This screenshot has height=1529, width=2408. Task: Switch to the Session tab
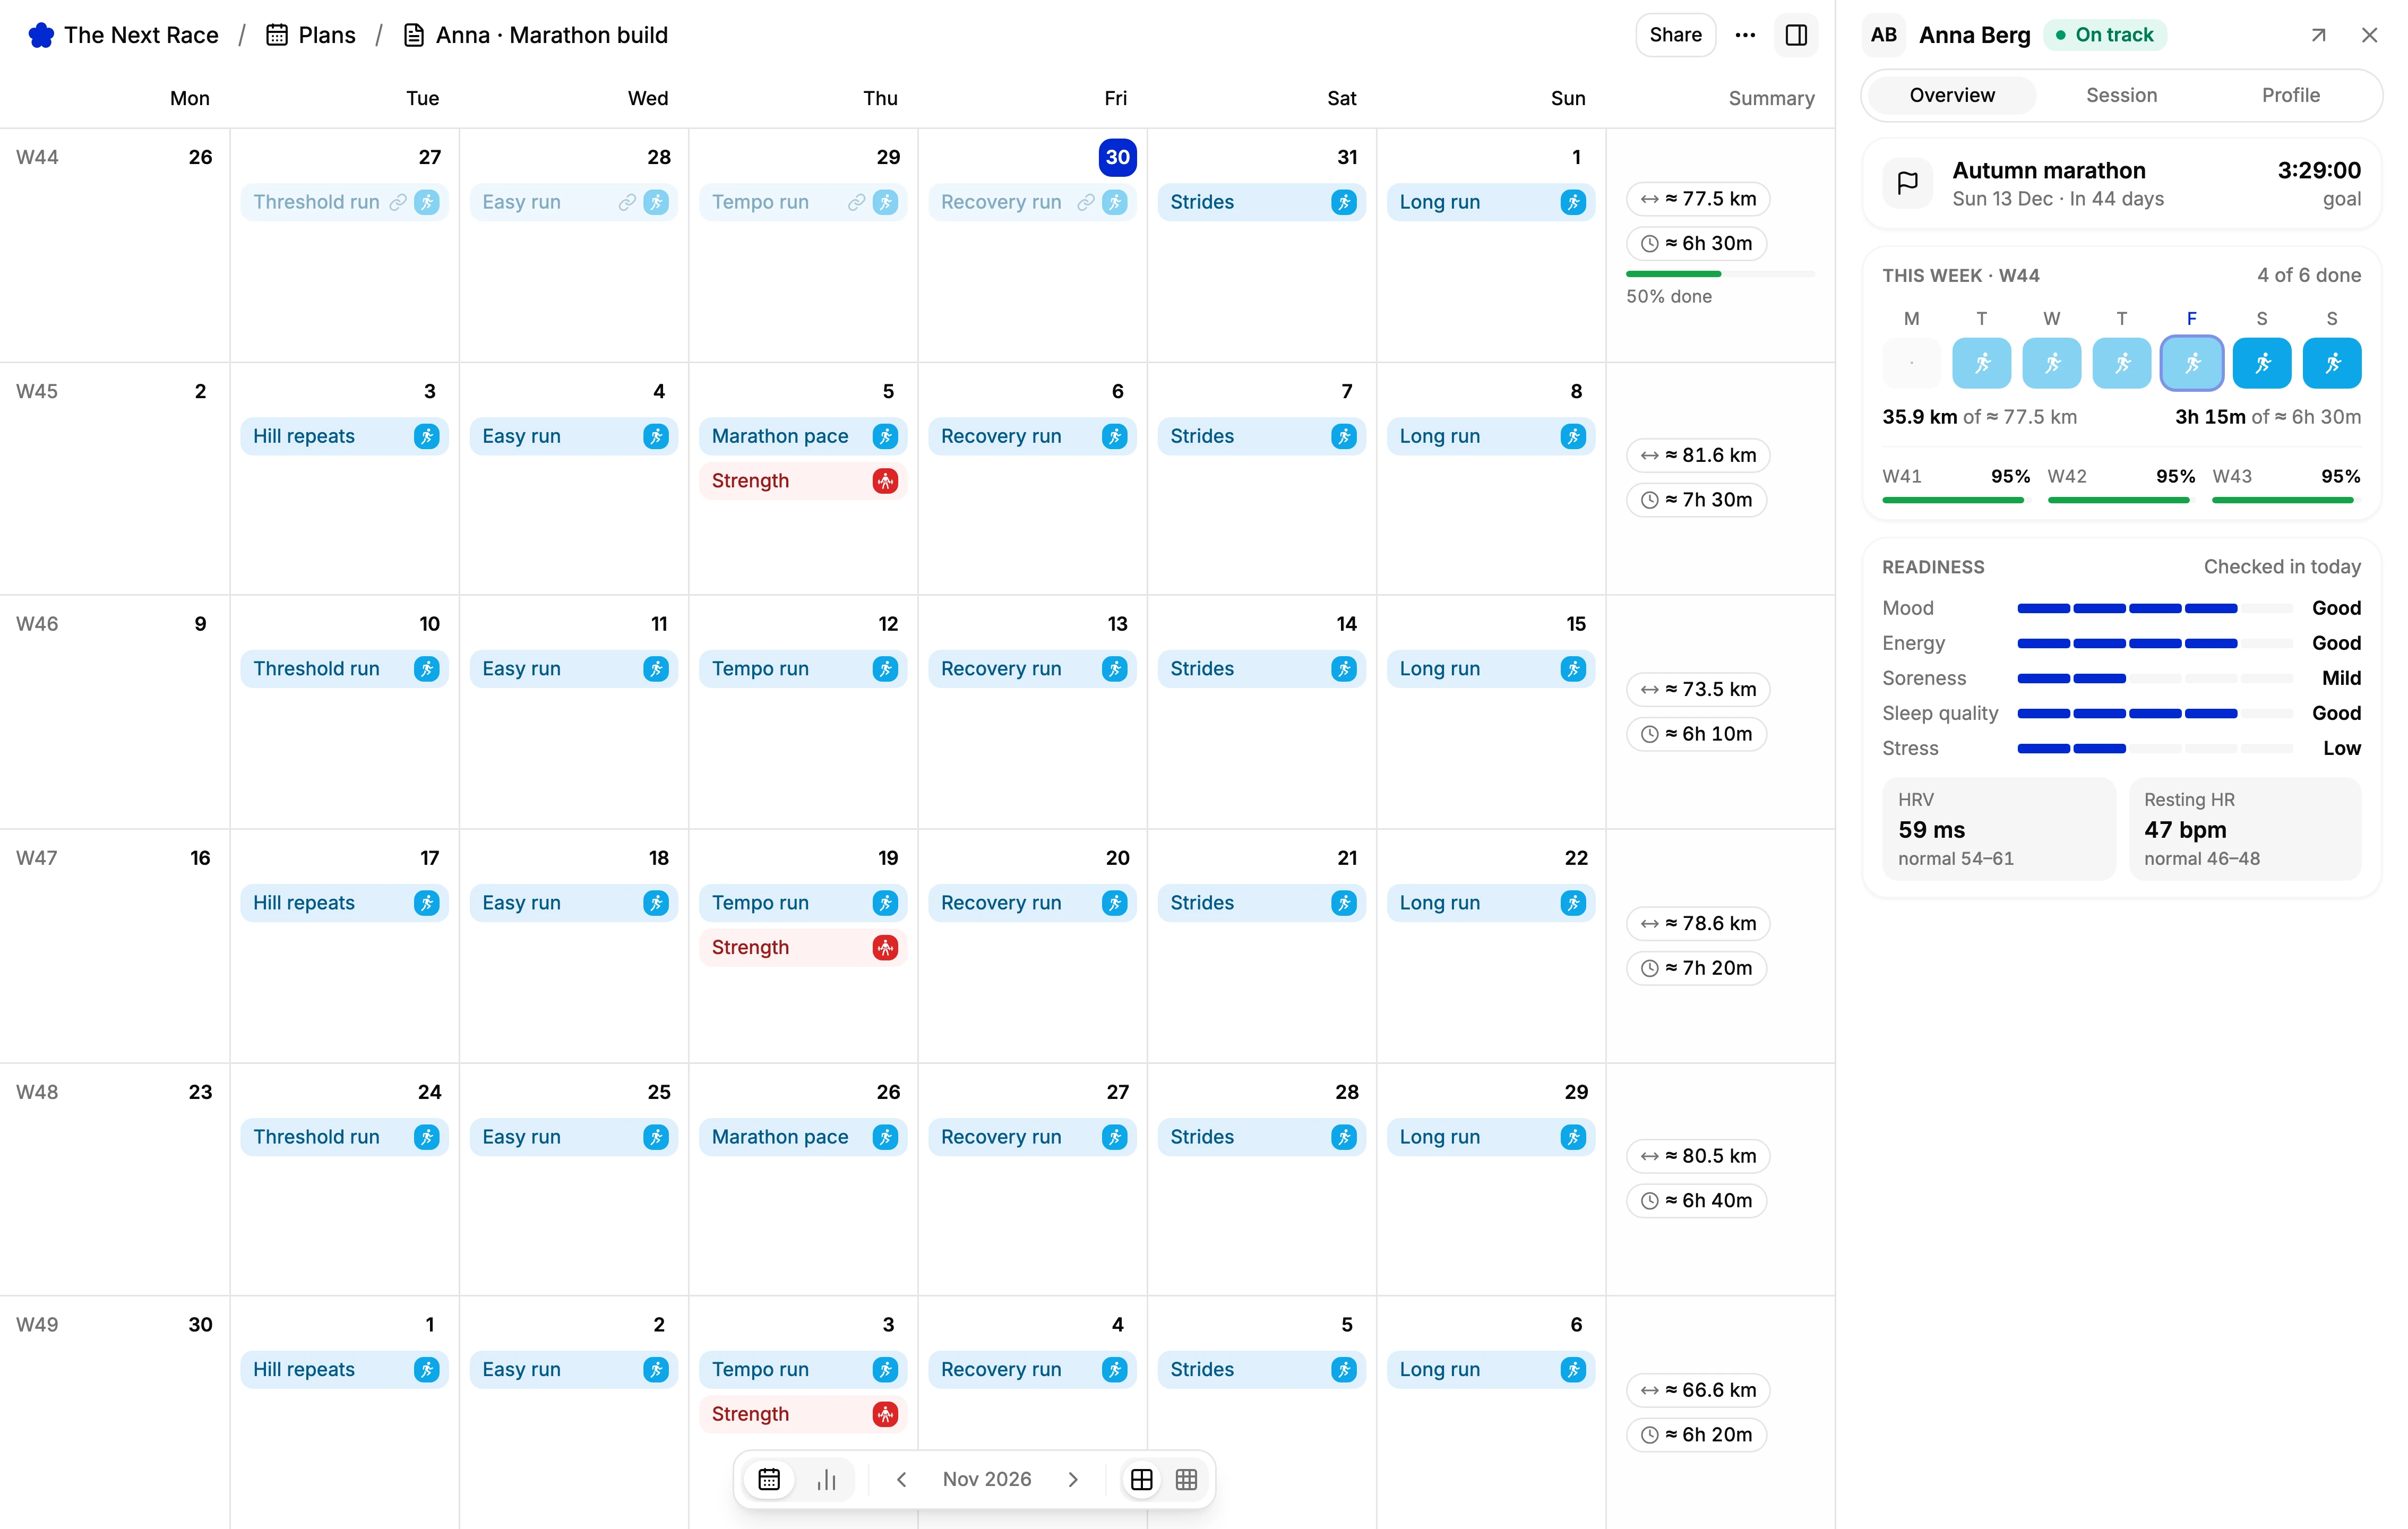tap(2121, 95)
